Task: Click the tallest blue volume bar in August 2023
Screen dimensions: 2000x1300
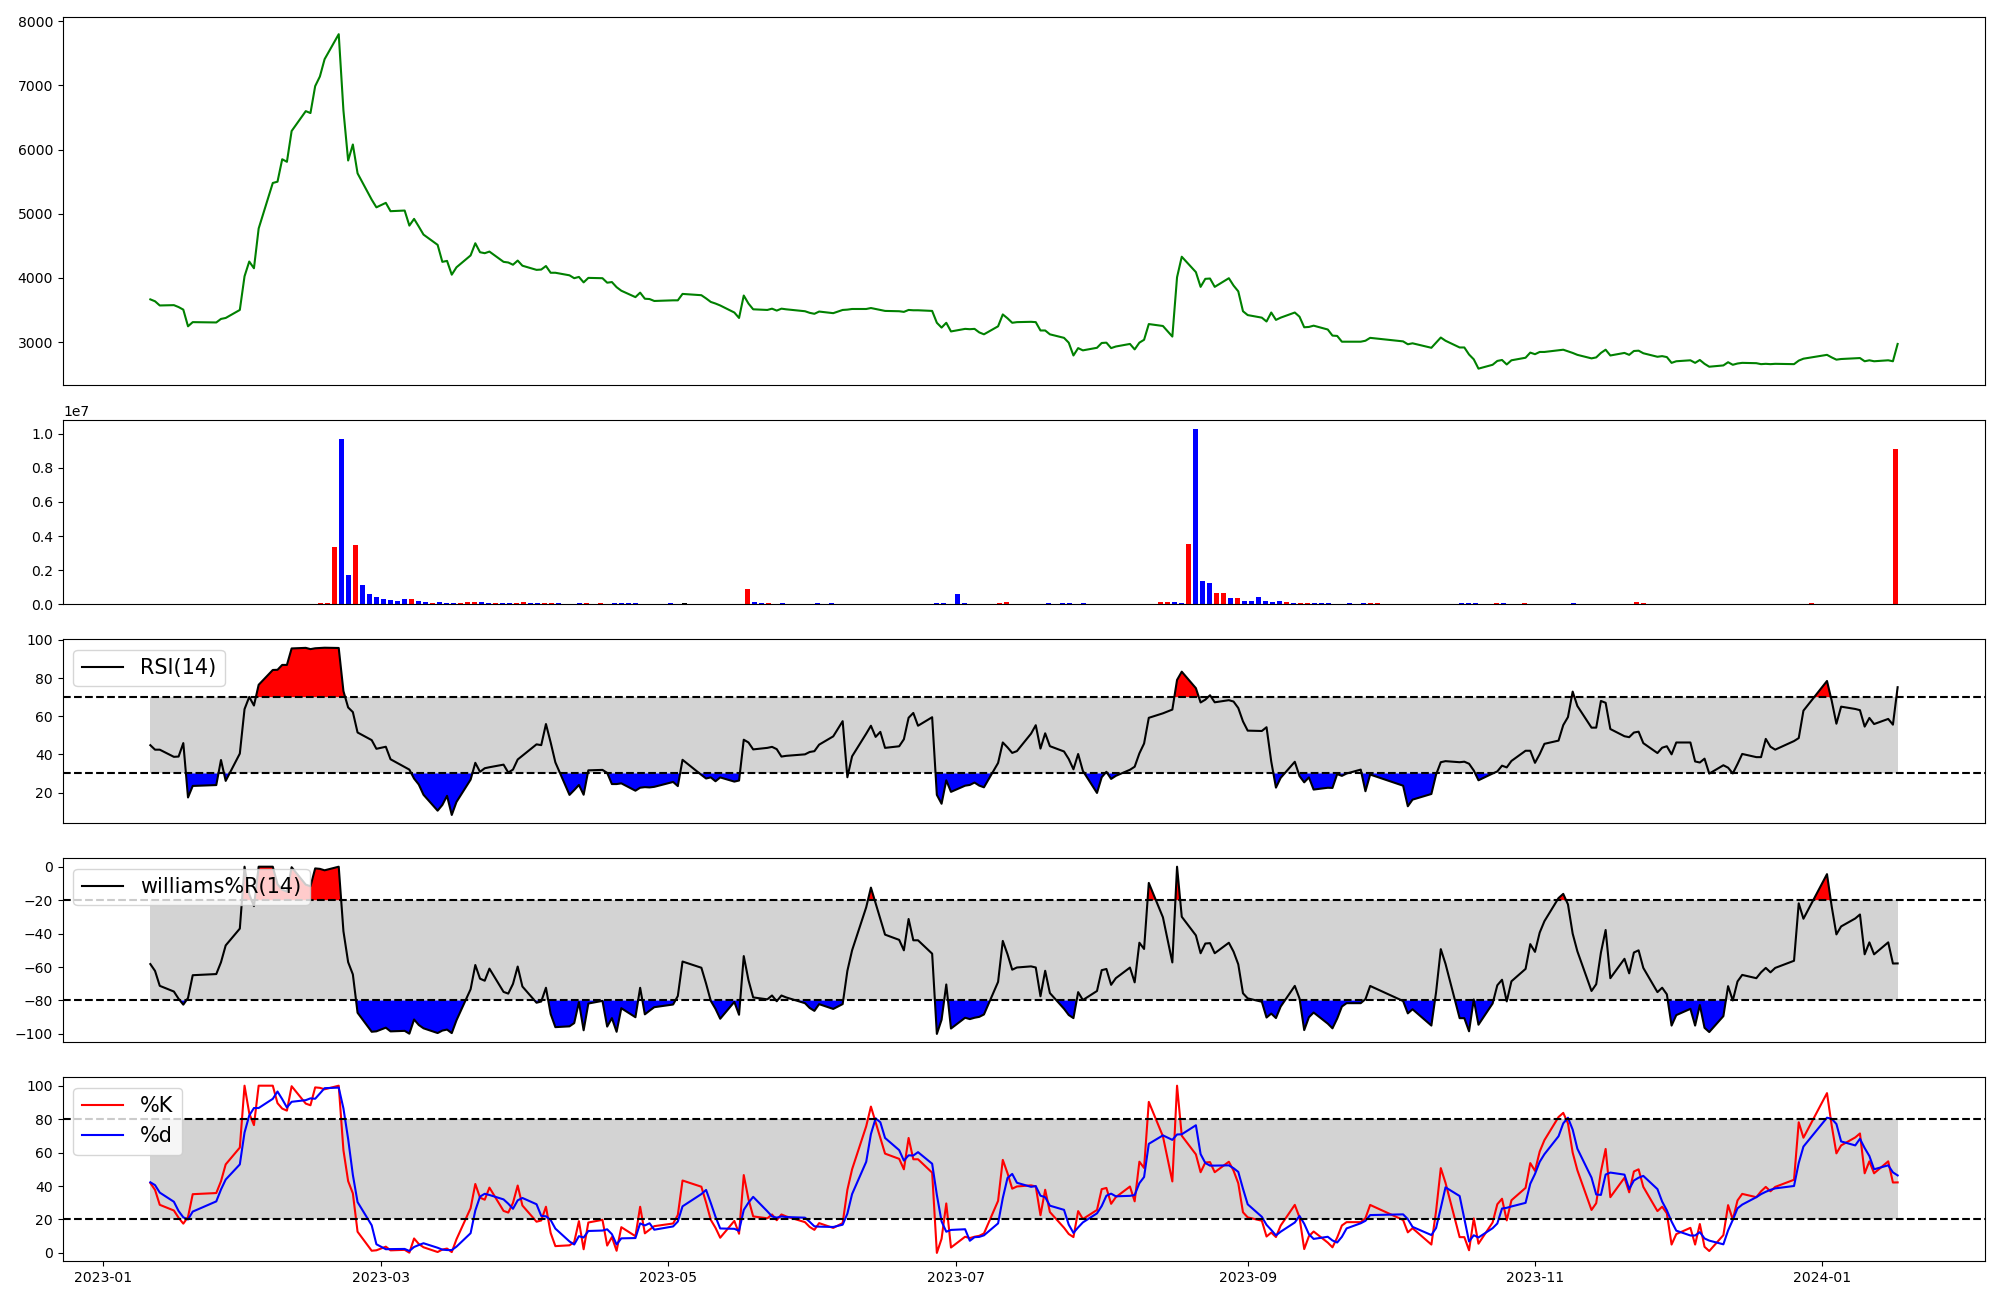Action: (x=1195, y=517)
